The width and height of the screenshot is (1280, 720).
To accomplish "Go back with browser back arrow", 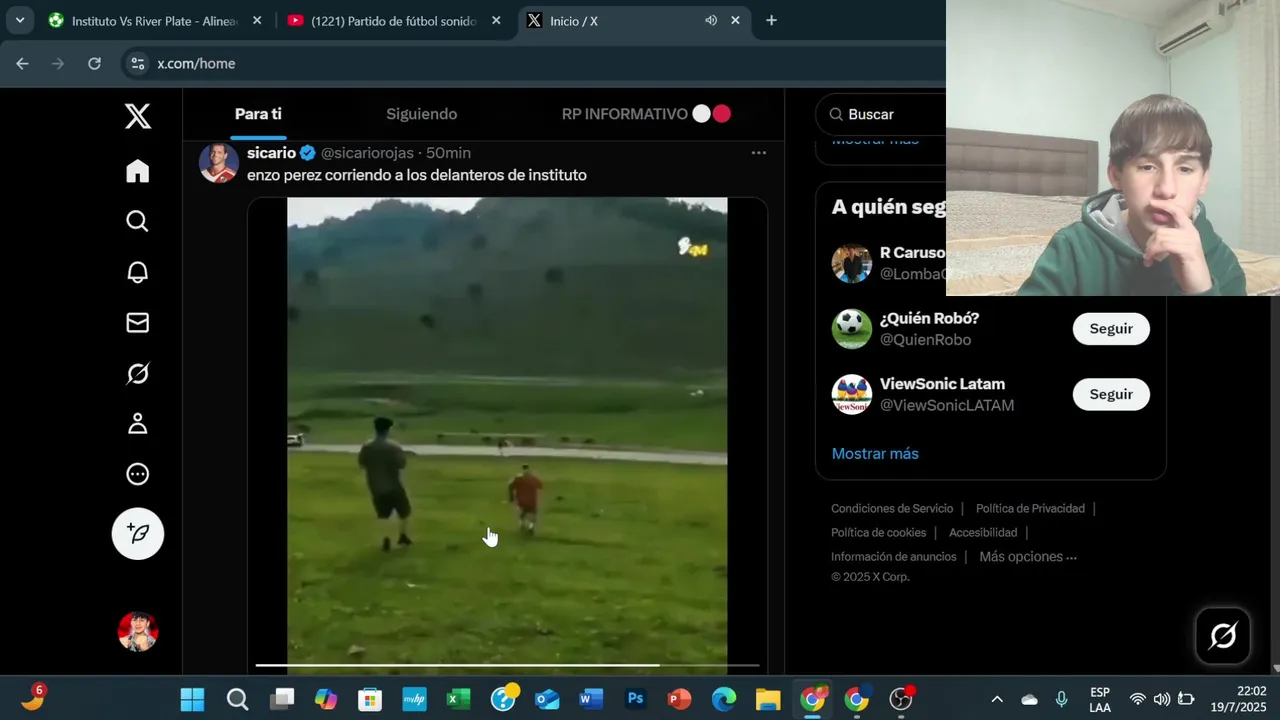I will [22, 63].
